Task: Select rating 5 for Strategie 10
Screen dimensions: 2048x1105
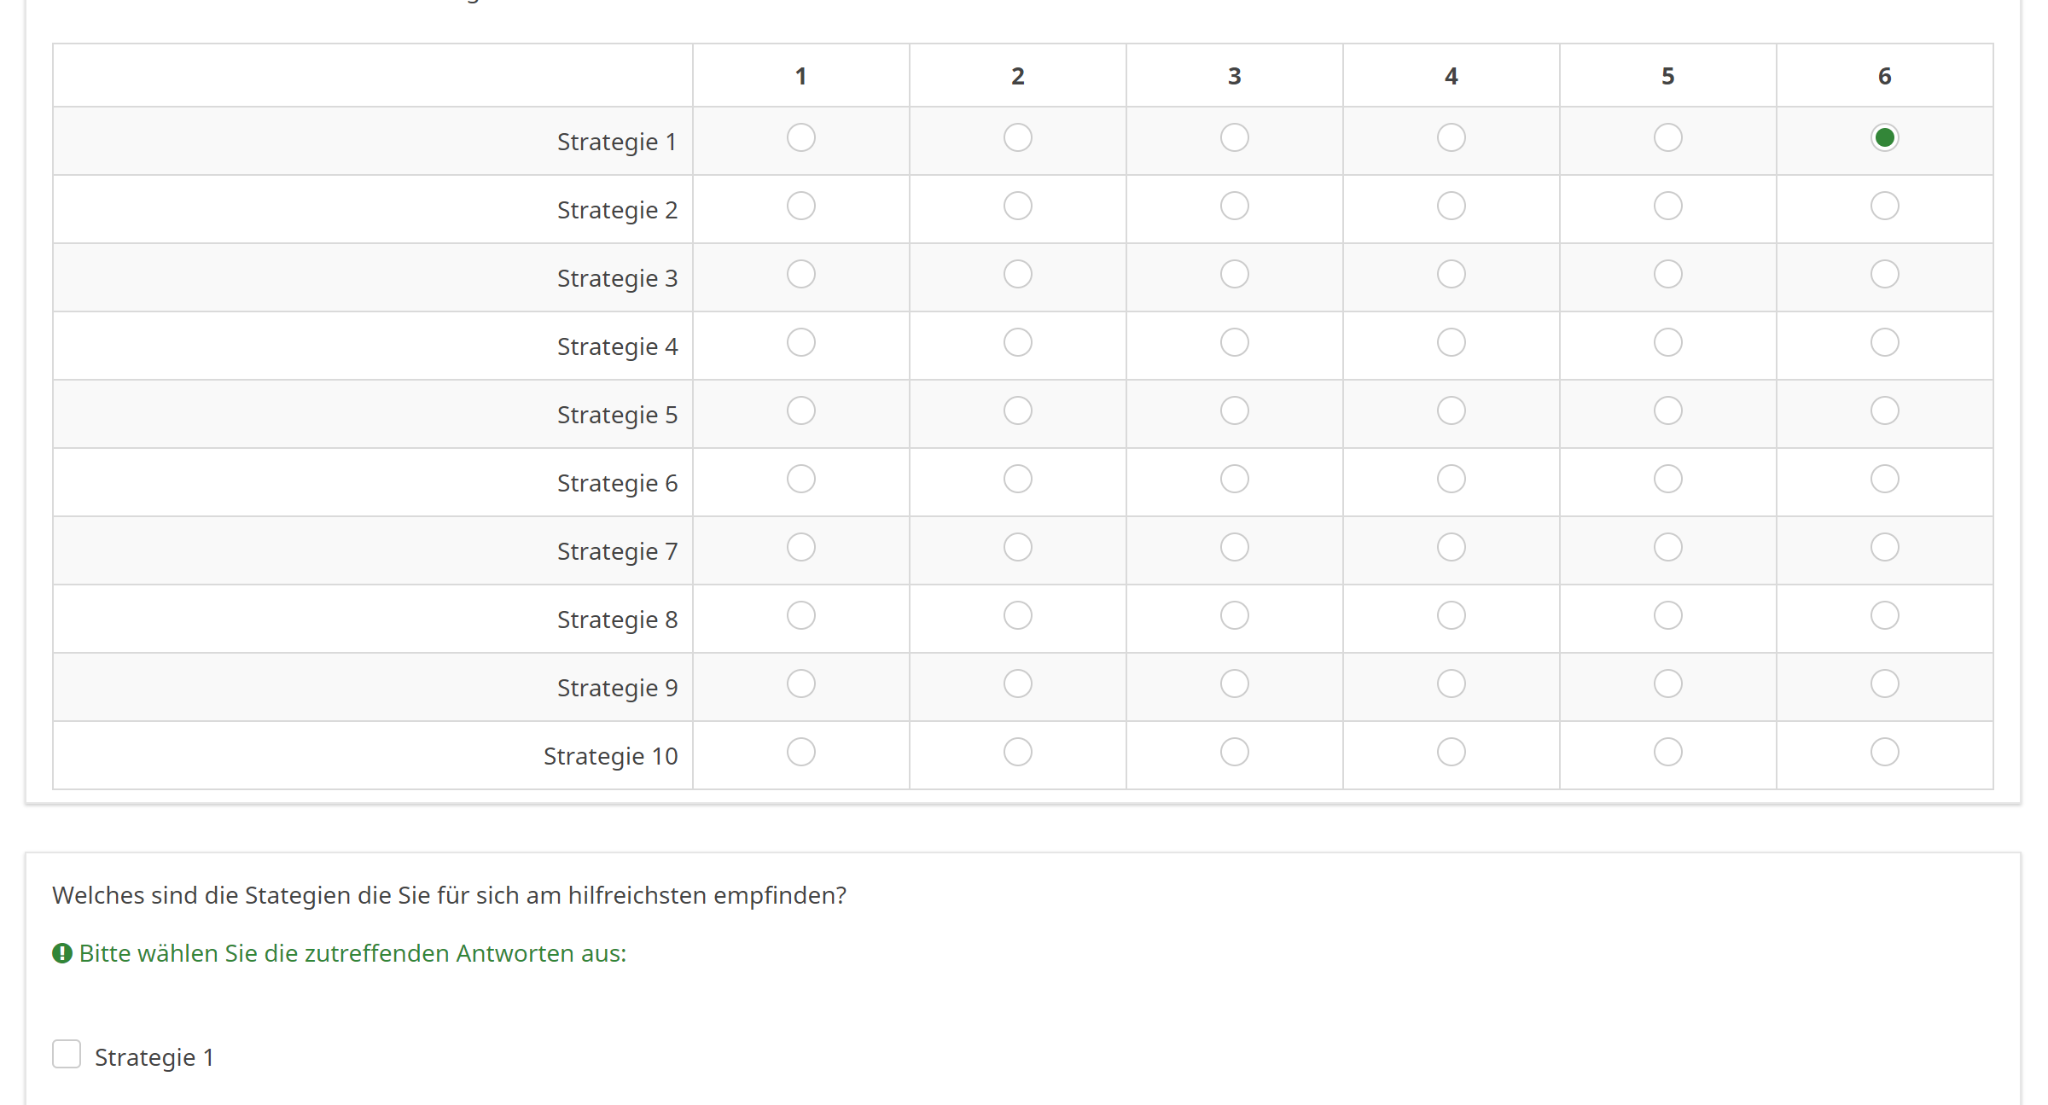Action: pyautogui.click(x=1667, y=752)
